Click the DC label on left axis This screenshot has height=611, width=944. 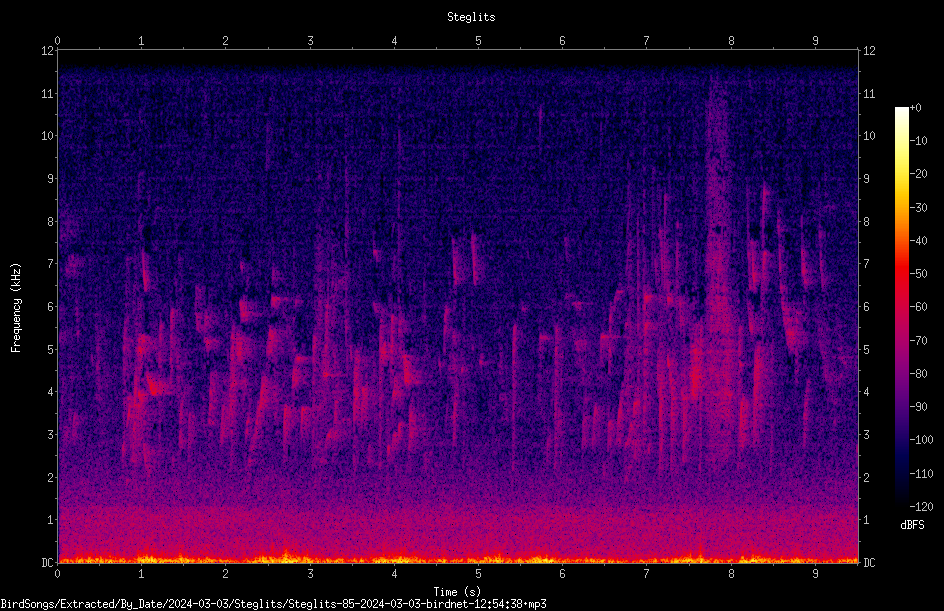47,563
